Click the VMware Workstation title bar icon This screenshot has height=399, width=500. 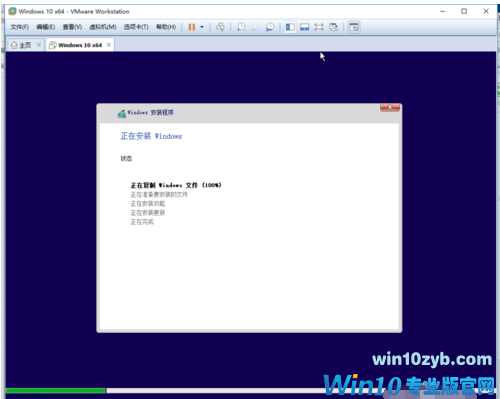pos(12,11)
